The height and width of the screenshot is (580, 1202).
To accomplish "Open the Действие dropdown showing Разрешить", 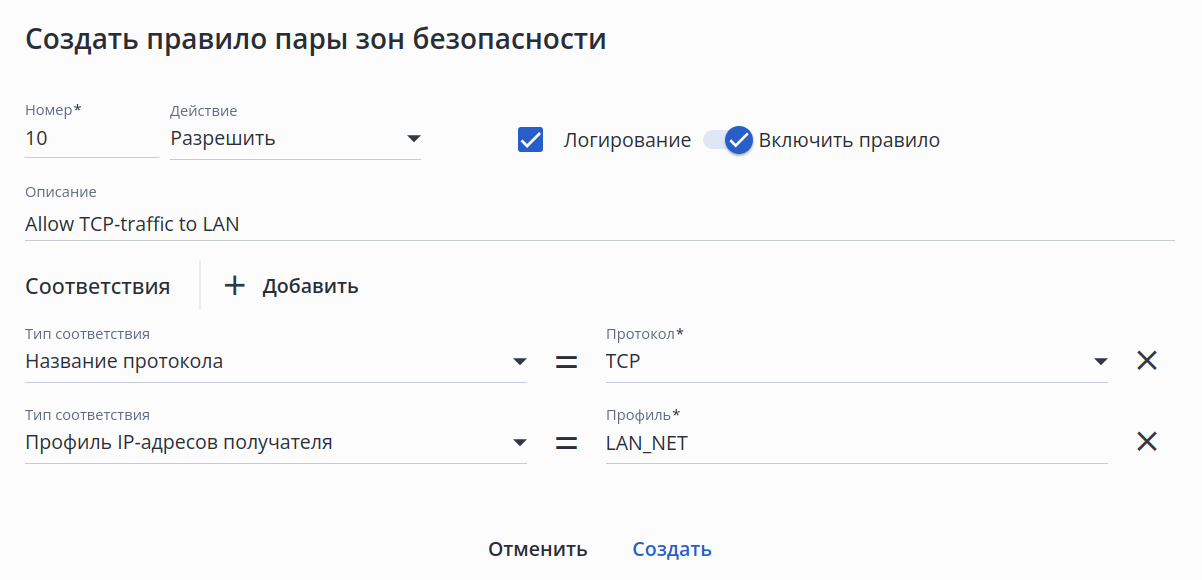I will click(x=295, y=139).
